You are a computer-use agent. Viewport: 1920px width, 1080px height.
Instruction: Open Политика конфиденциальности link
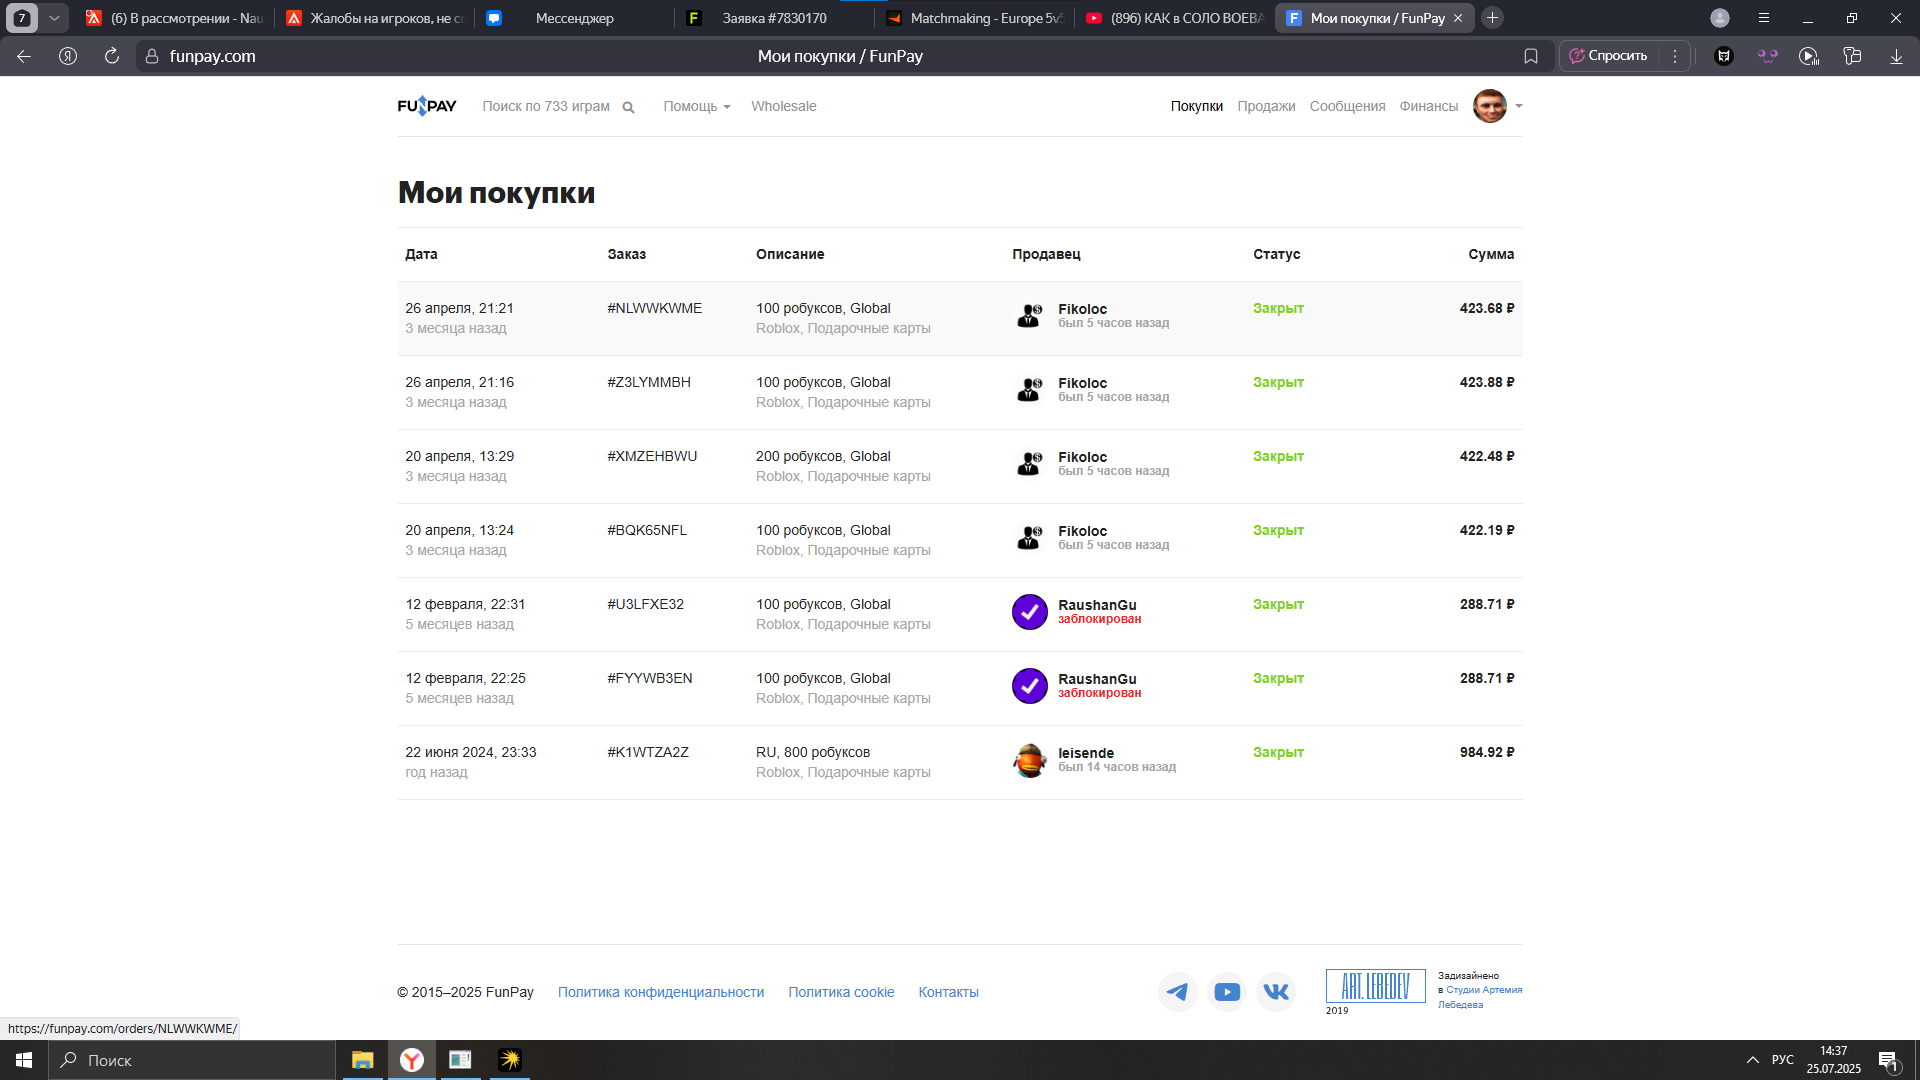pos(661,992)
